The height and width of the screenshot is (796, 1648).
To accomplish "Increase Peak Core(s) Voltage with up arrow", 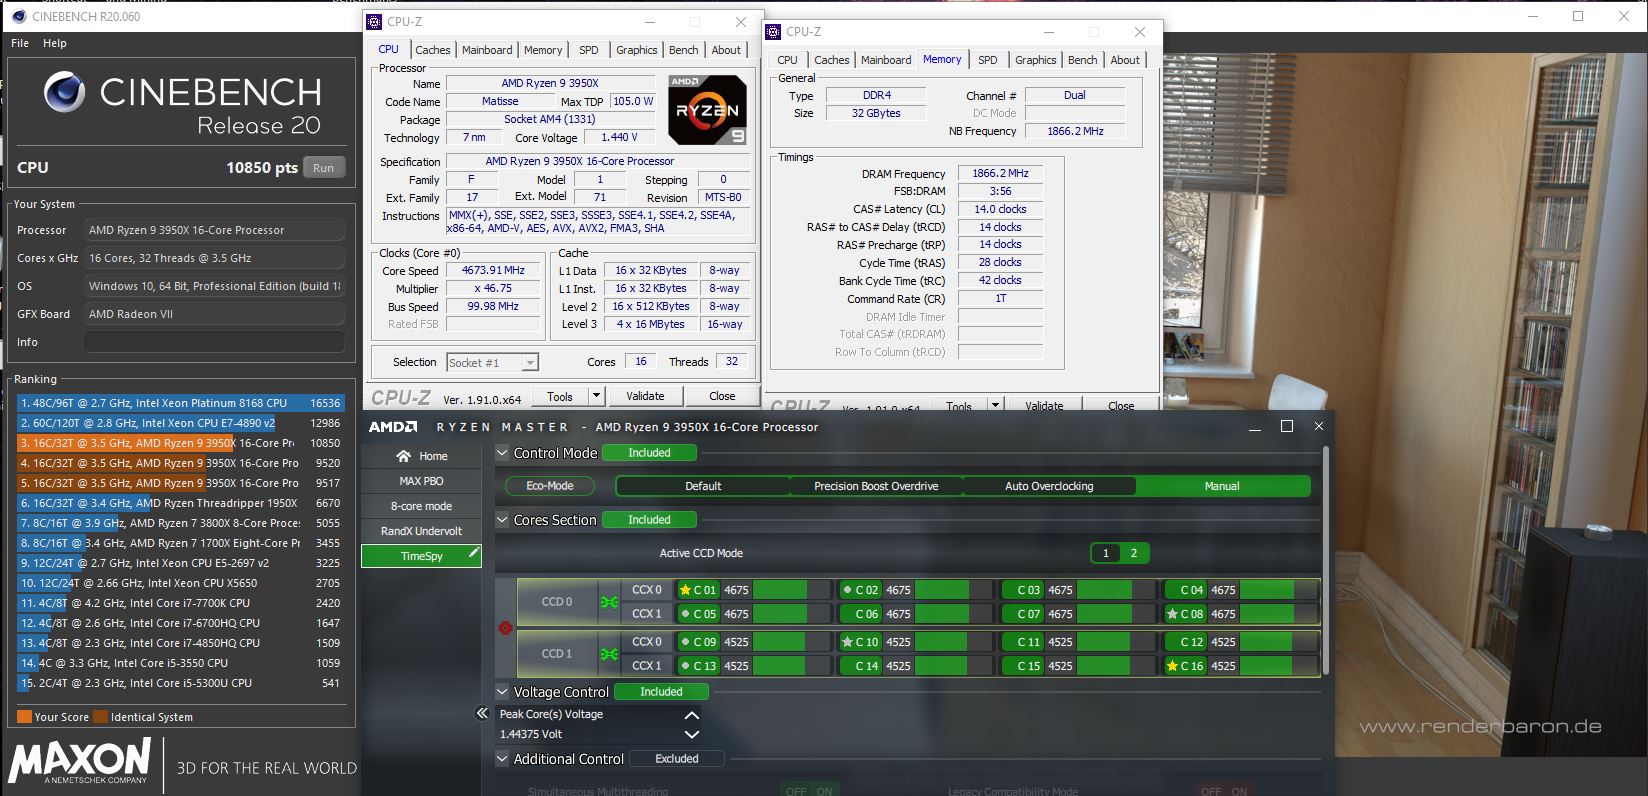I will pyautogui.click(x=691, y=715).
